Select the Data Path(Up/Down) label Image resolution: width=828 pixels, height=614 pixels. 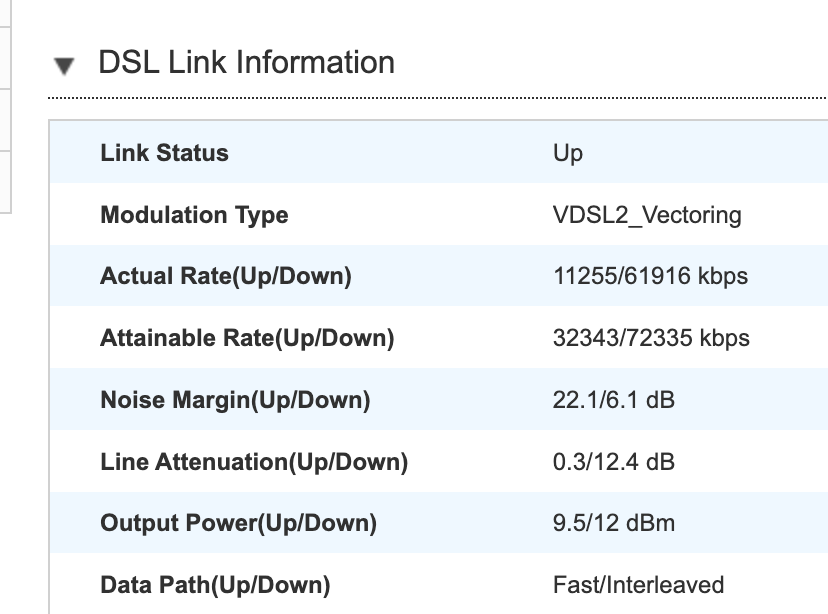[215, 585]
